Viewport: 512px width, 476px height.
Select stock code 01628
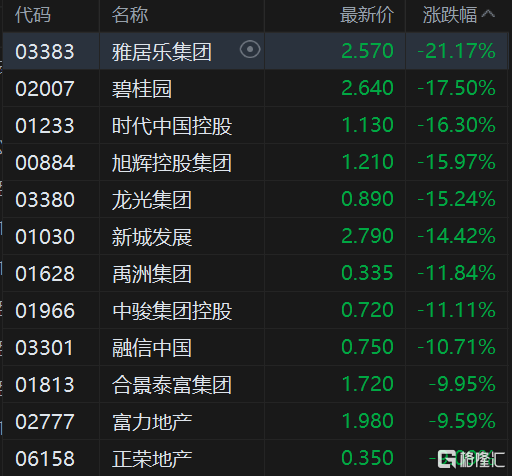point(45,274)
